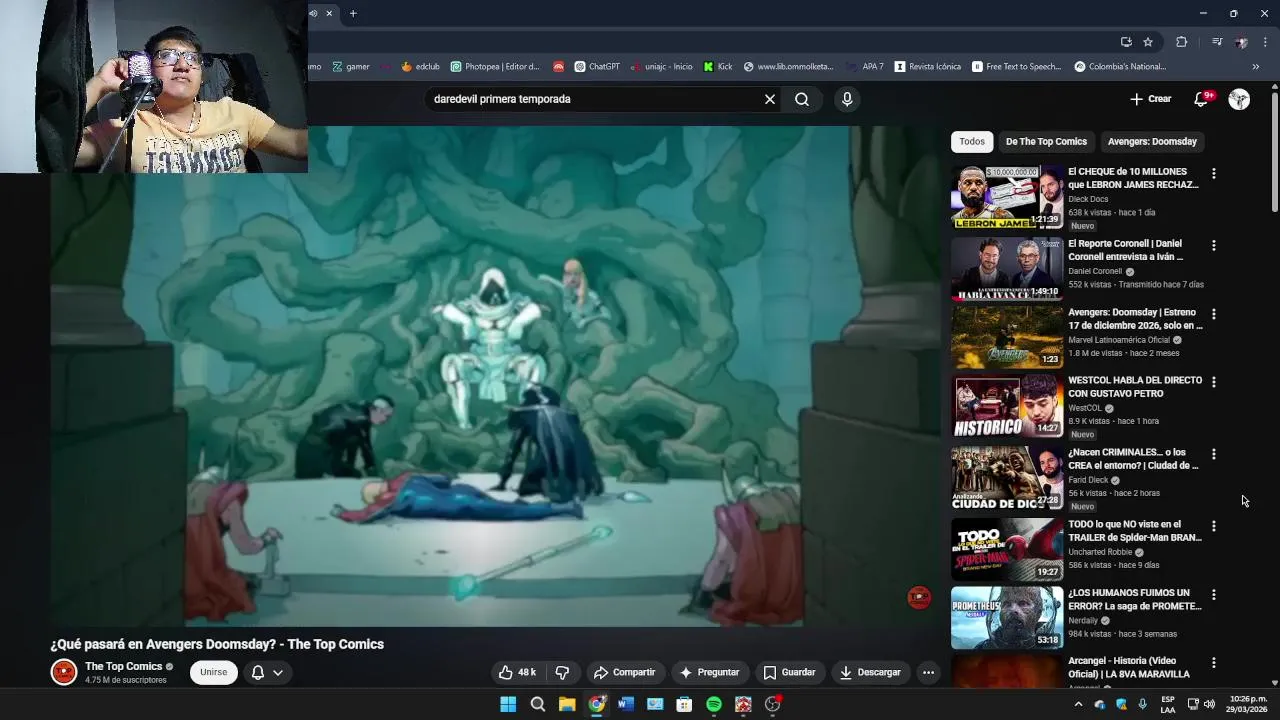Image resolution: width=1280 pixels, height=720 pixels.
Task: Click the taskbar search icon
Action: pyautogui.click(x=538, y=704)
